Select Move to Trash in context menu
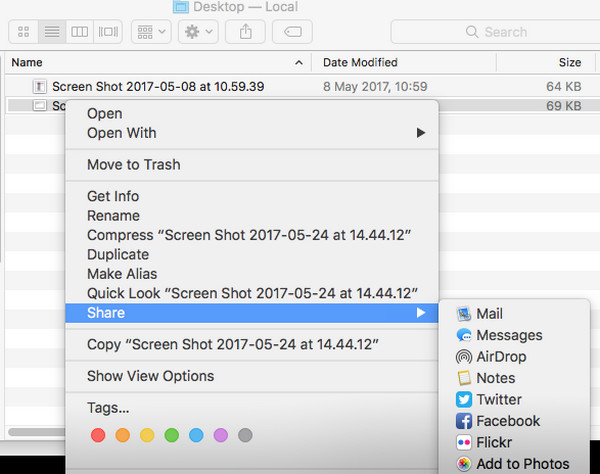600x474 pixels. click(134, 164)
